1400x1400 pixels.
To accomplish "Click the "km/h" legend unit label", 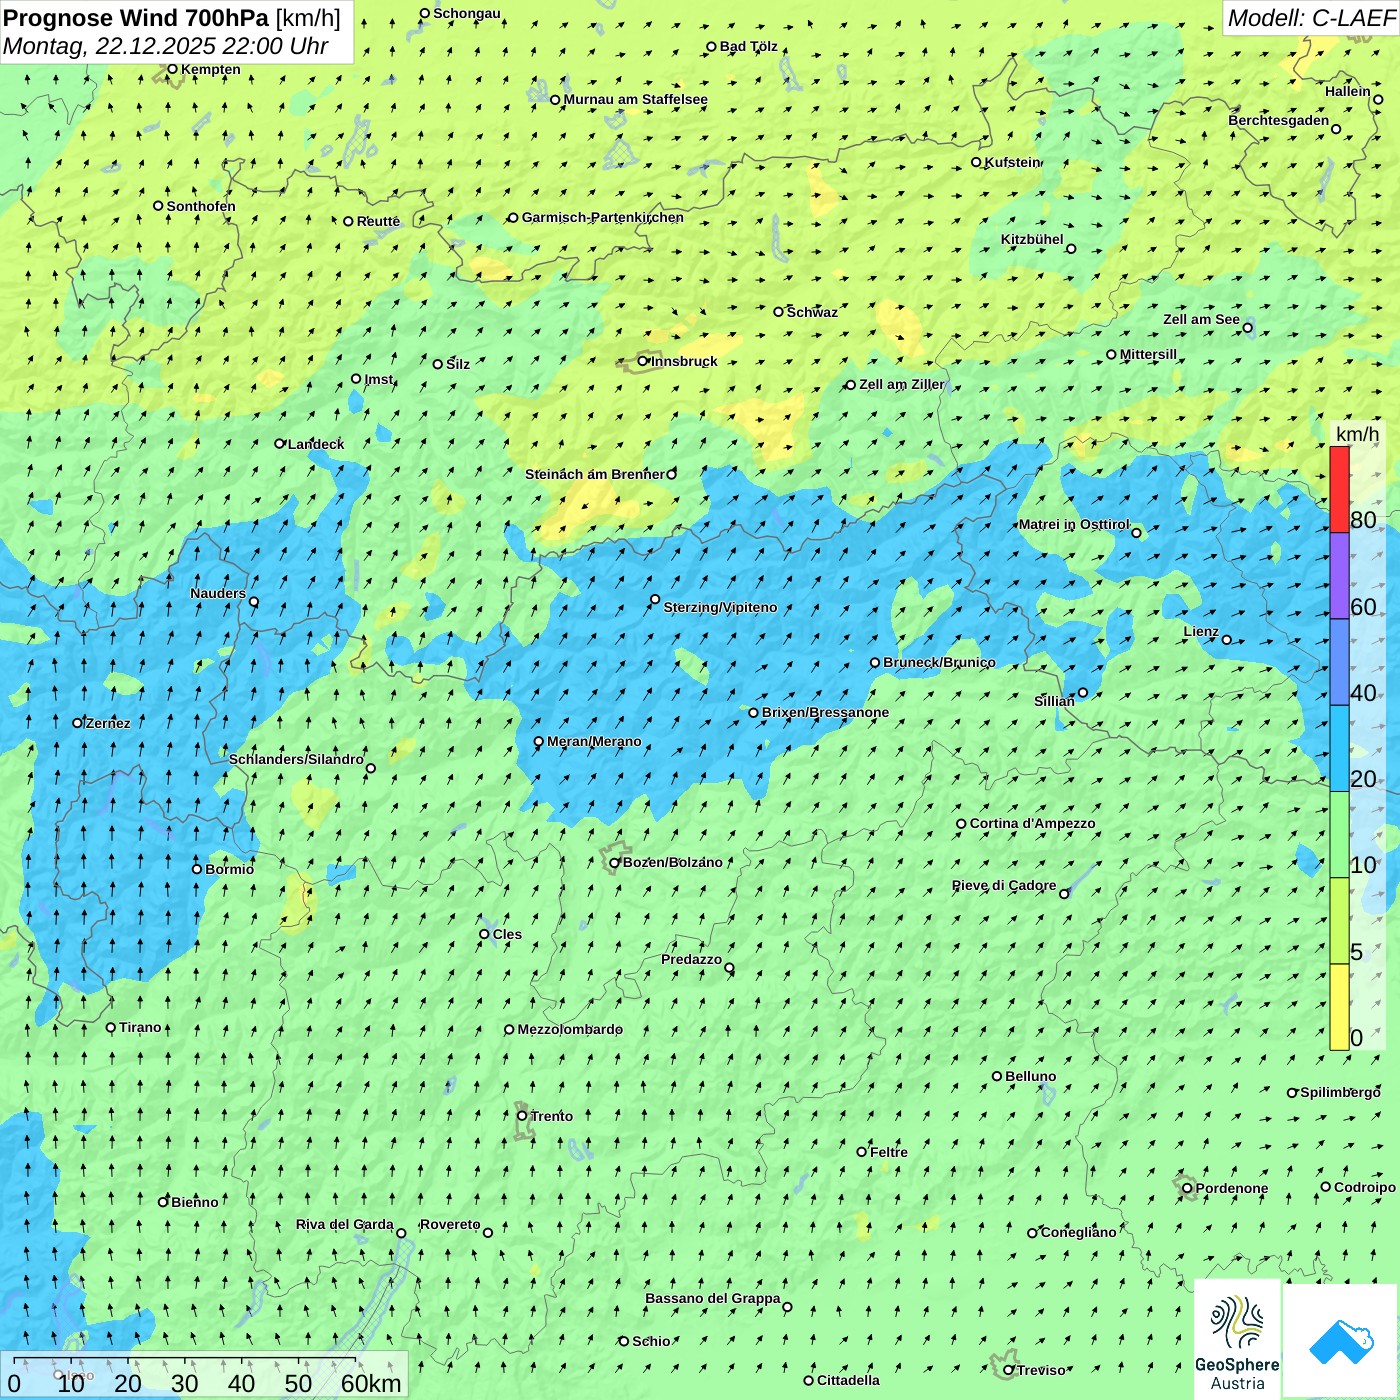I will pyautogui.click(x=1357, y=434).
